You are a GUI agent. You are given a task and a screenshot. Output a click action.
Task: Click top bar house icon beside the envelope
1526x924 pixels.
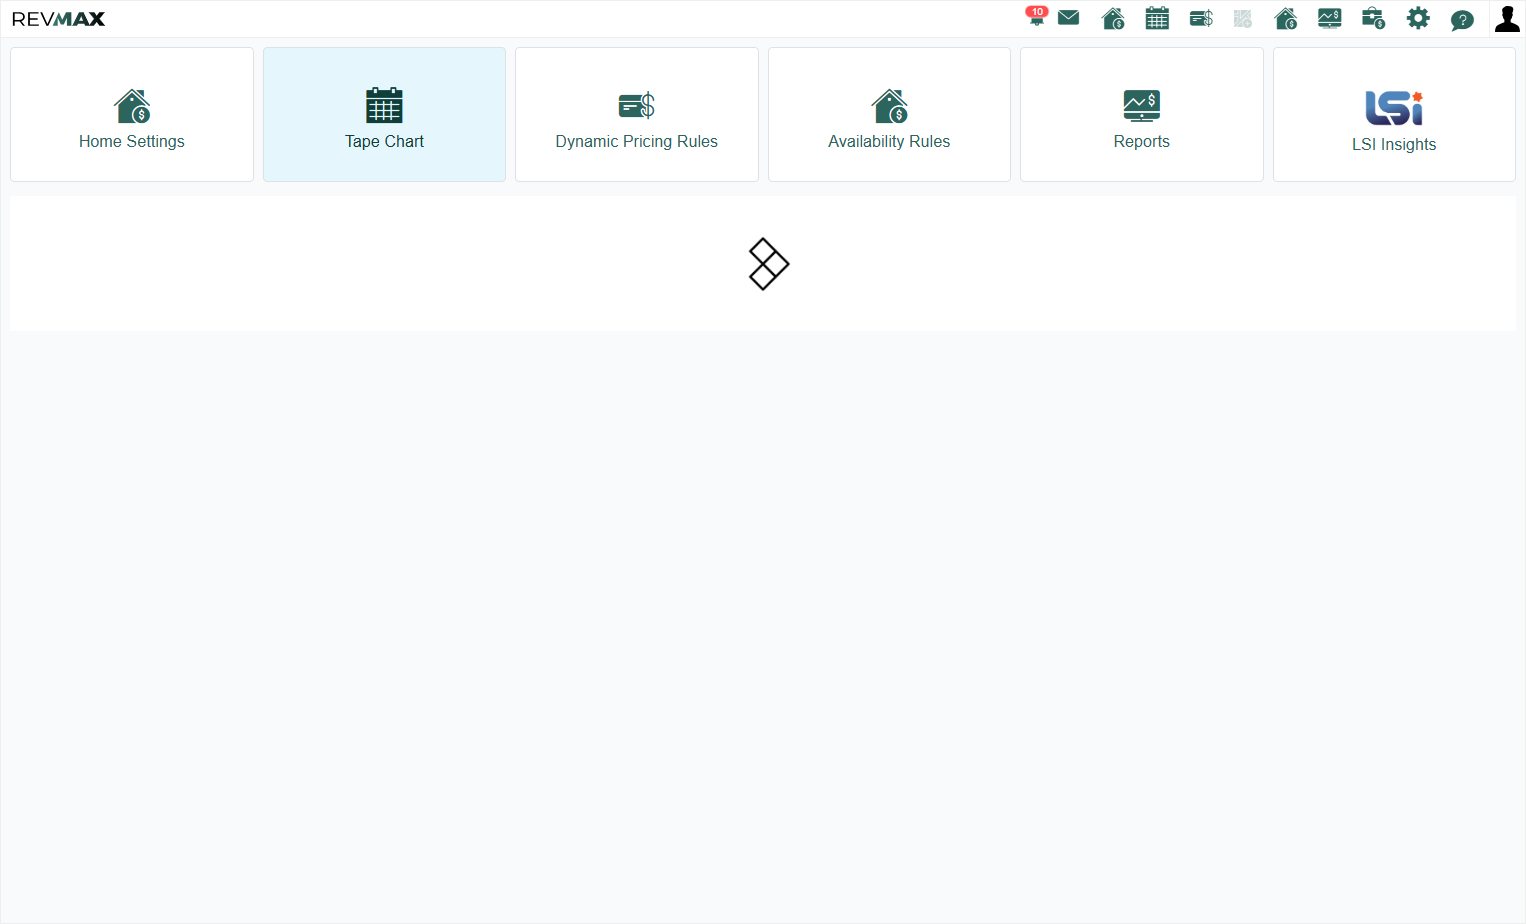(1113, 18)
